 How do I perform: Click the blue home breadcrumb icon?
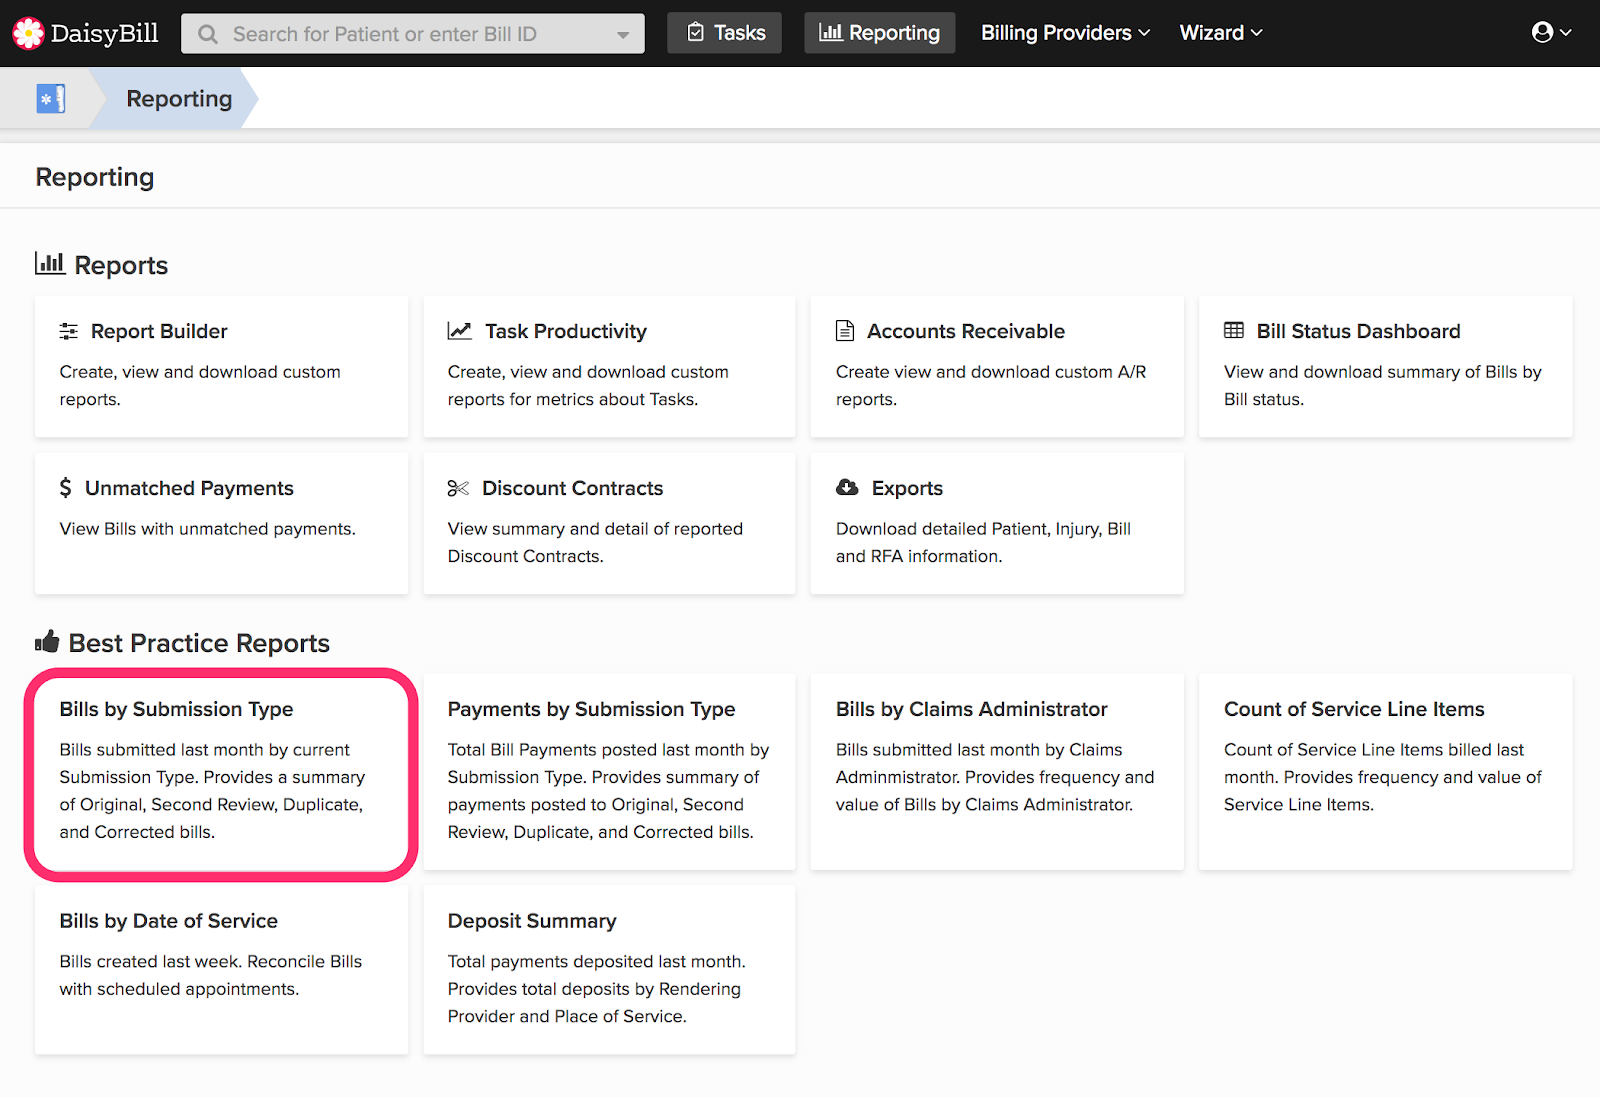tap(51, 98)
